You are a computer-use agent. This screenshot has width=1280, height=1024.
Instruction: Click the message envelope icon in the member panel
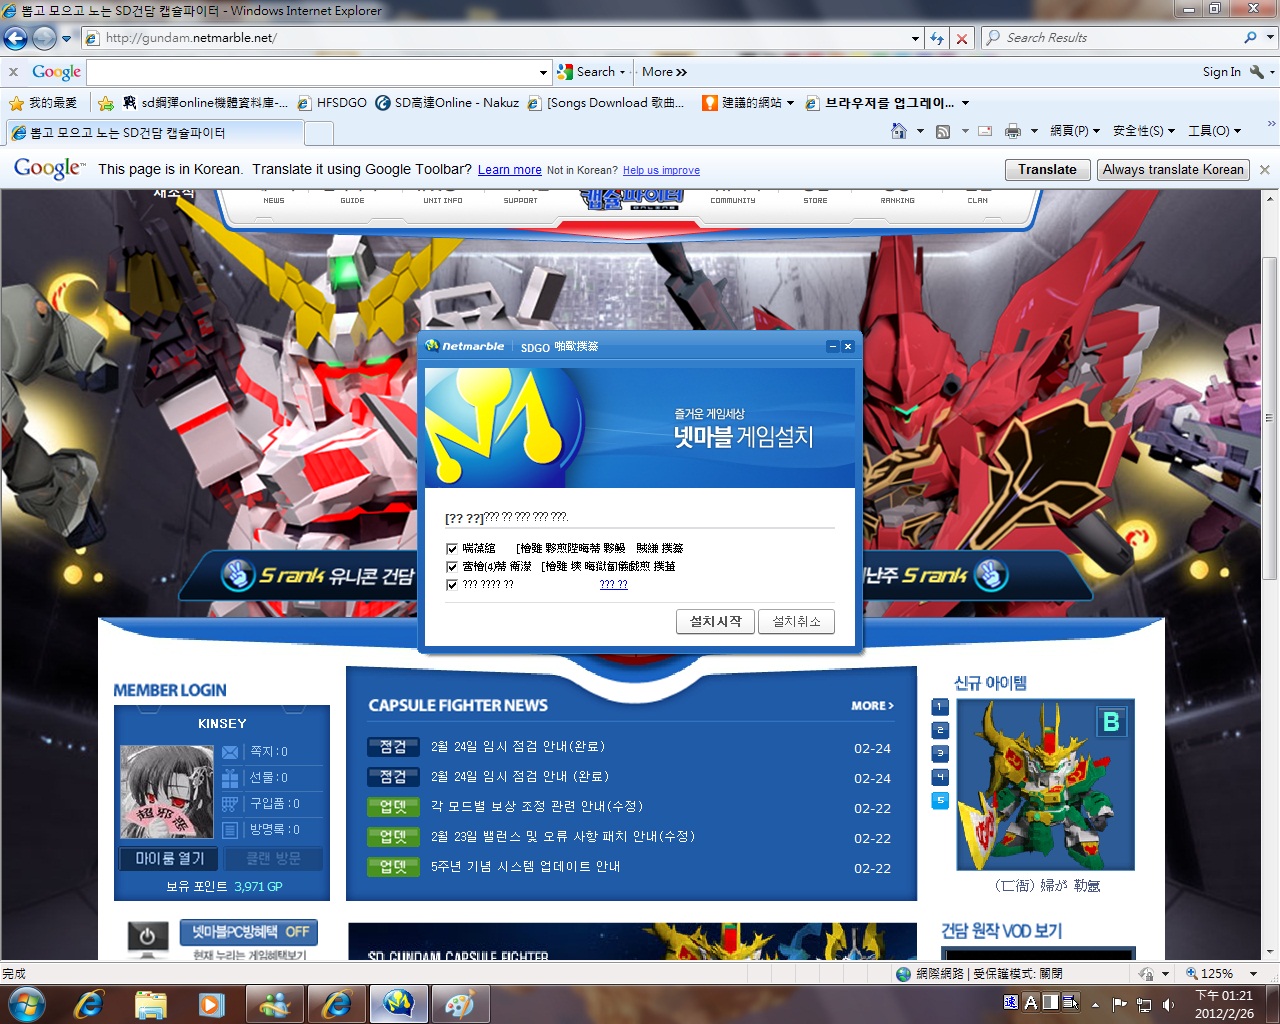pos(230,752)
